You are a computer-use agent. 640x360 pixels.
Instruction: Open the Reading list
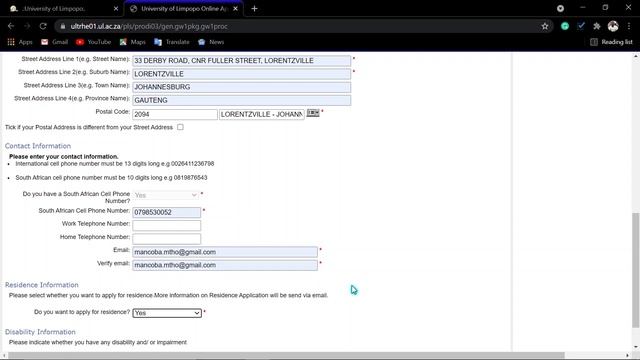pyautogui.click(x=611, y=42)
